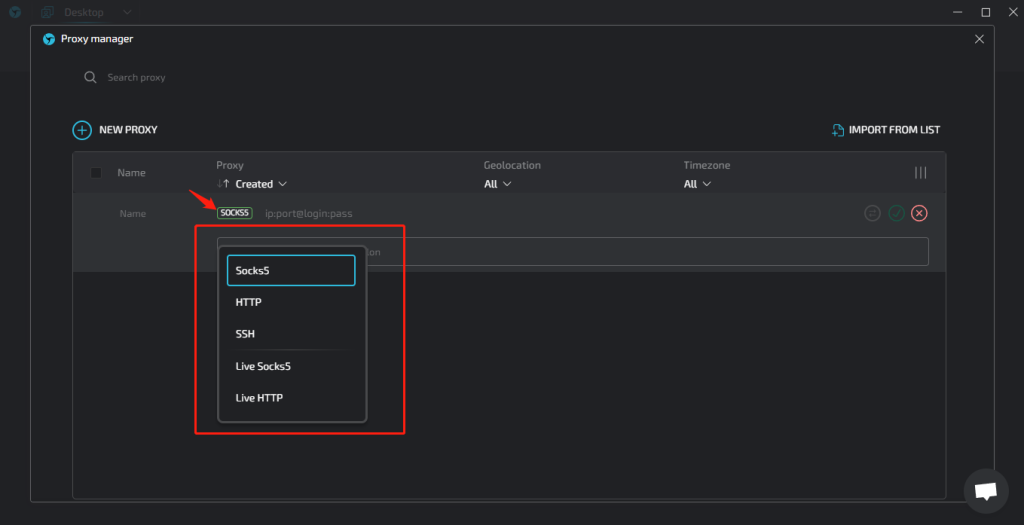Open the column settings icon

pyautogui.click(x=920, y=173)
